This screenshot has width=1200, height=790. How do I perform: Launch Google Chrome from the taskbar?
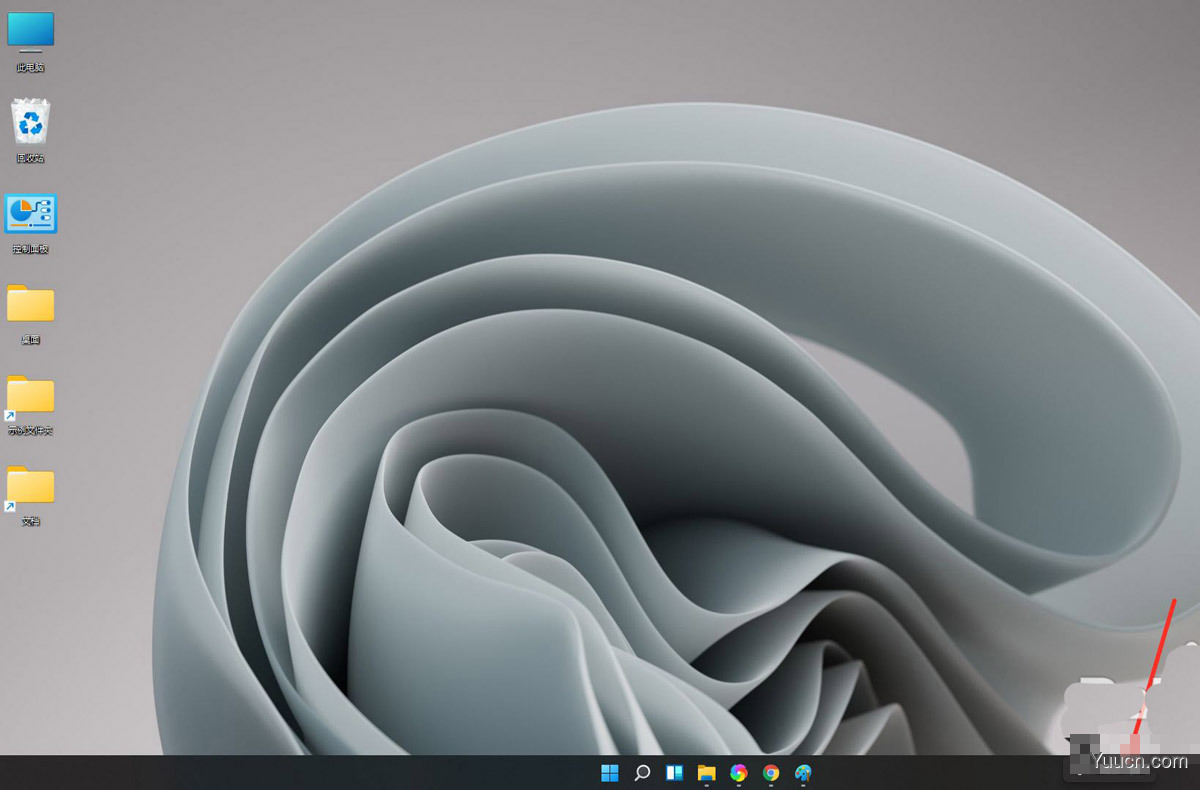pos(771,773)
